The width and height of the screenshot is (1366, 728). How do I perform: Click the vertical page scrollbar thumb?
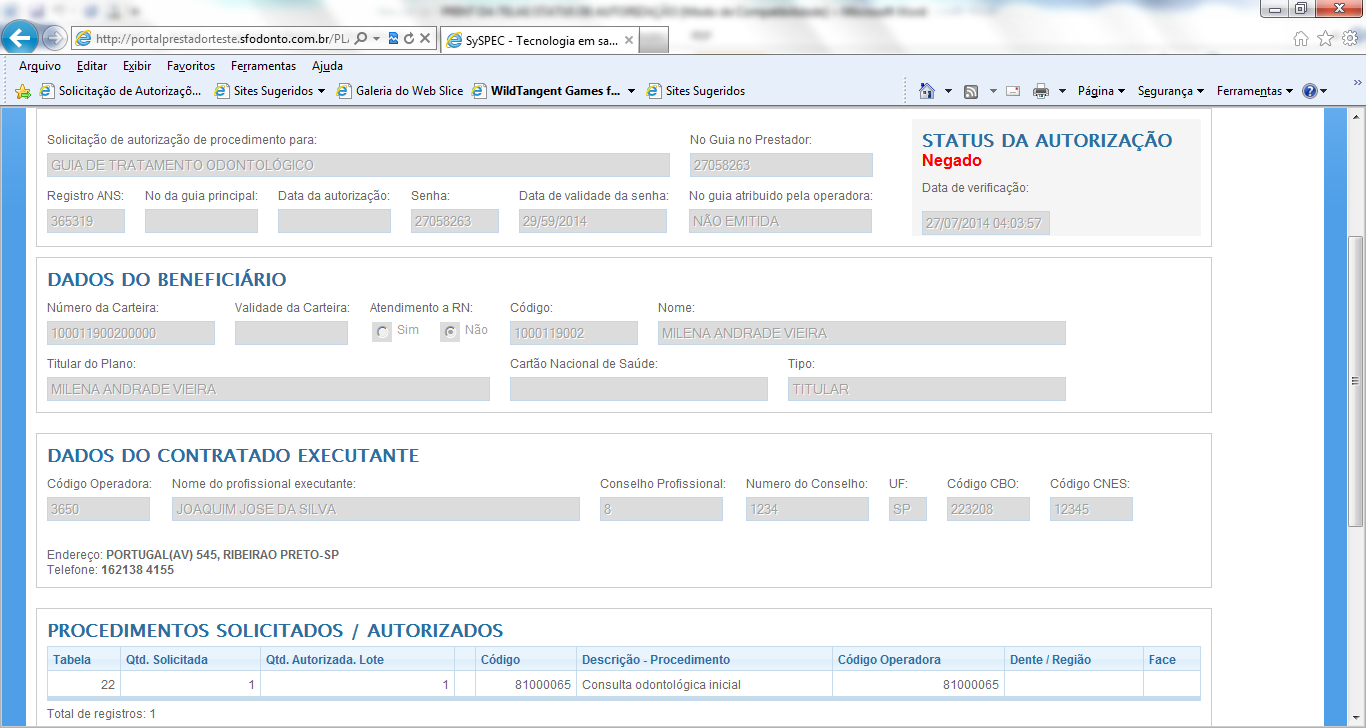[1356, 381]
